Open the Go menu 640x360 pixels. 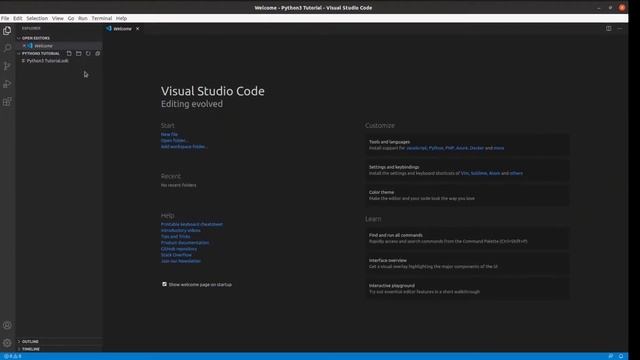tap(71, 18)
